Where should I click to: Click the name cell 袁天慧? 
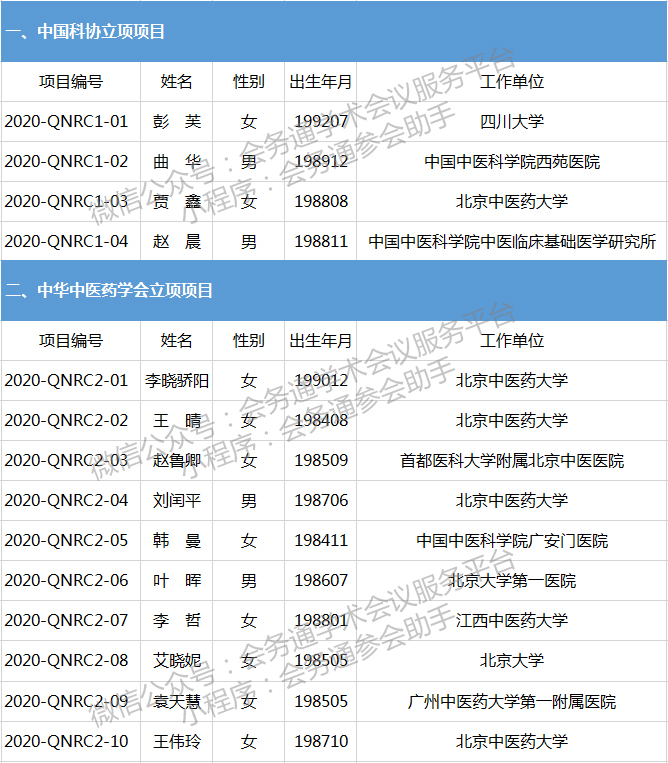point(177,701)
